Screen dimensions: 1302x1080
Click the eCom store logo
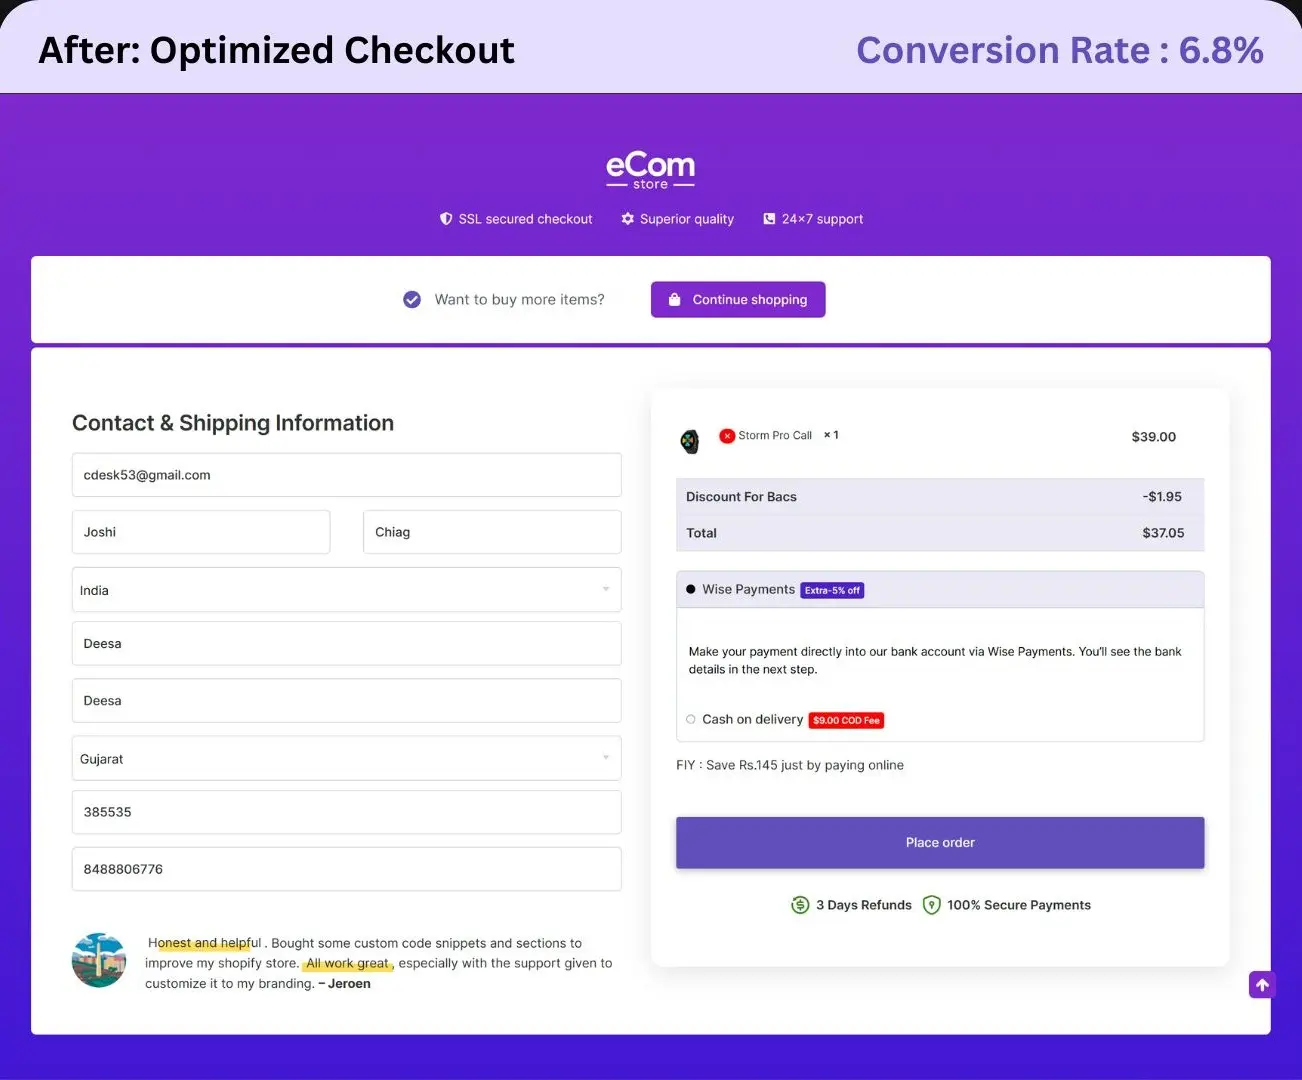pyautogui.click(x=650, y=170)
